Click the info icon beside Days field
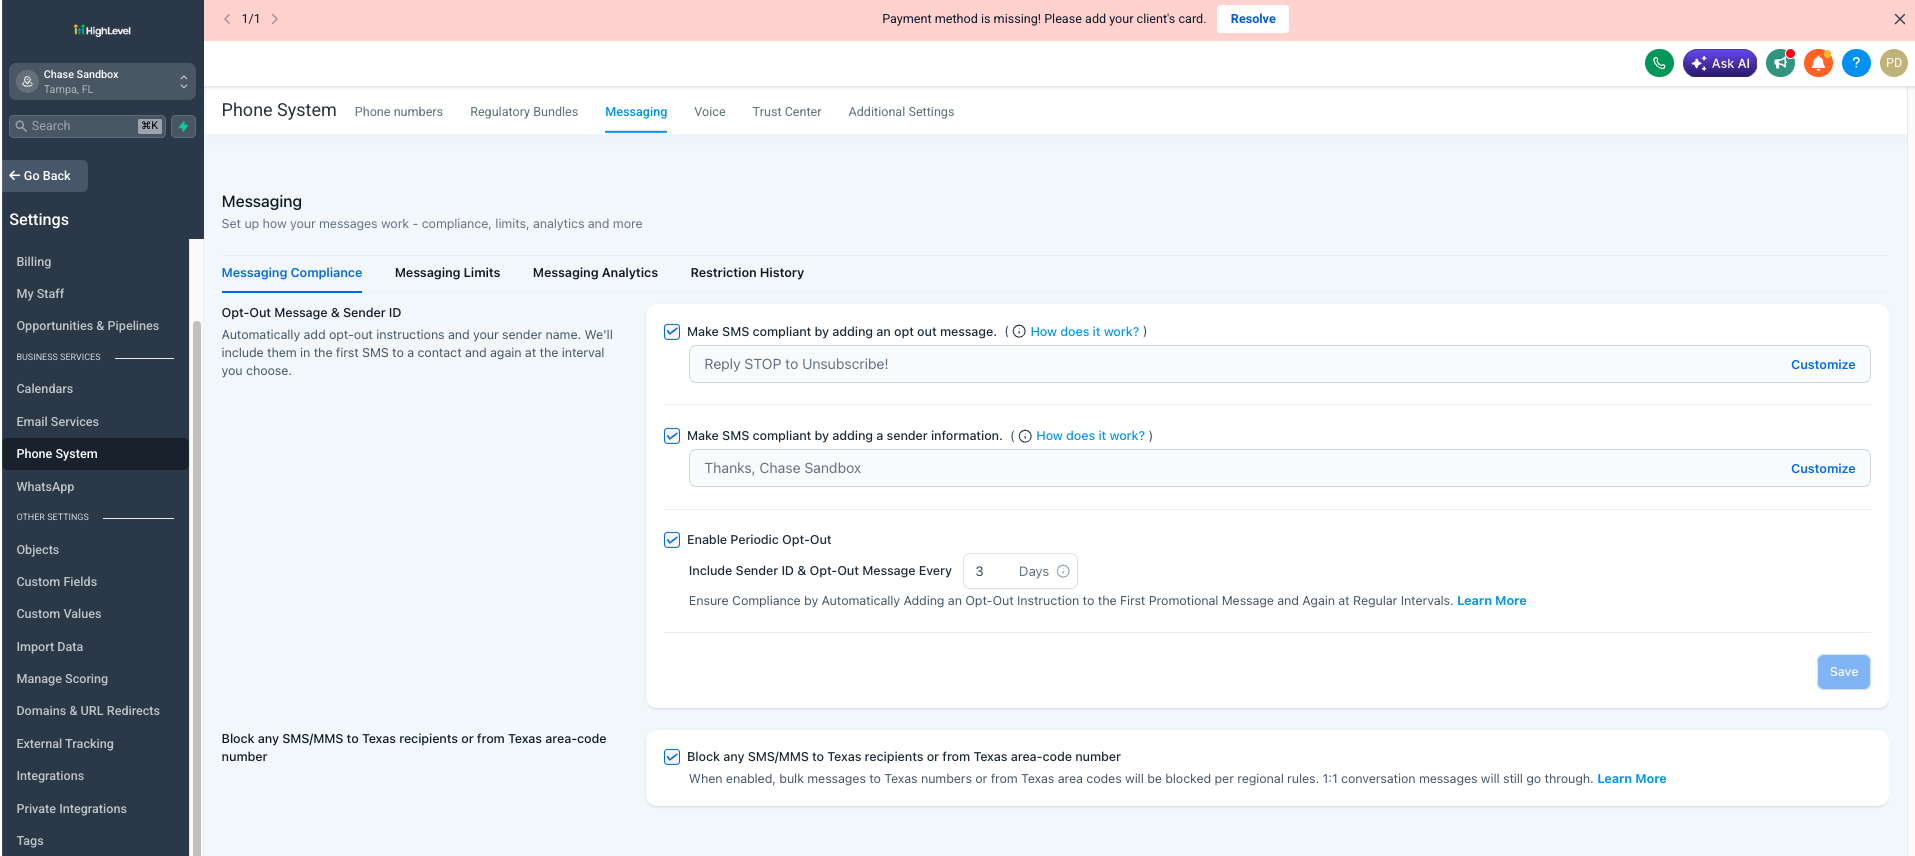 [1063, 571]
